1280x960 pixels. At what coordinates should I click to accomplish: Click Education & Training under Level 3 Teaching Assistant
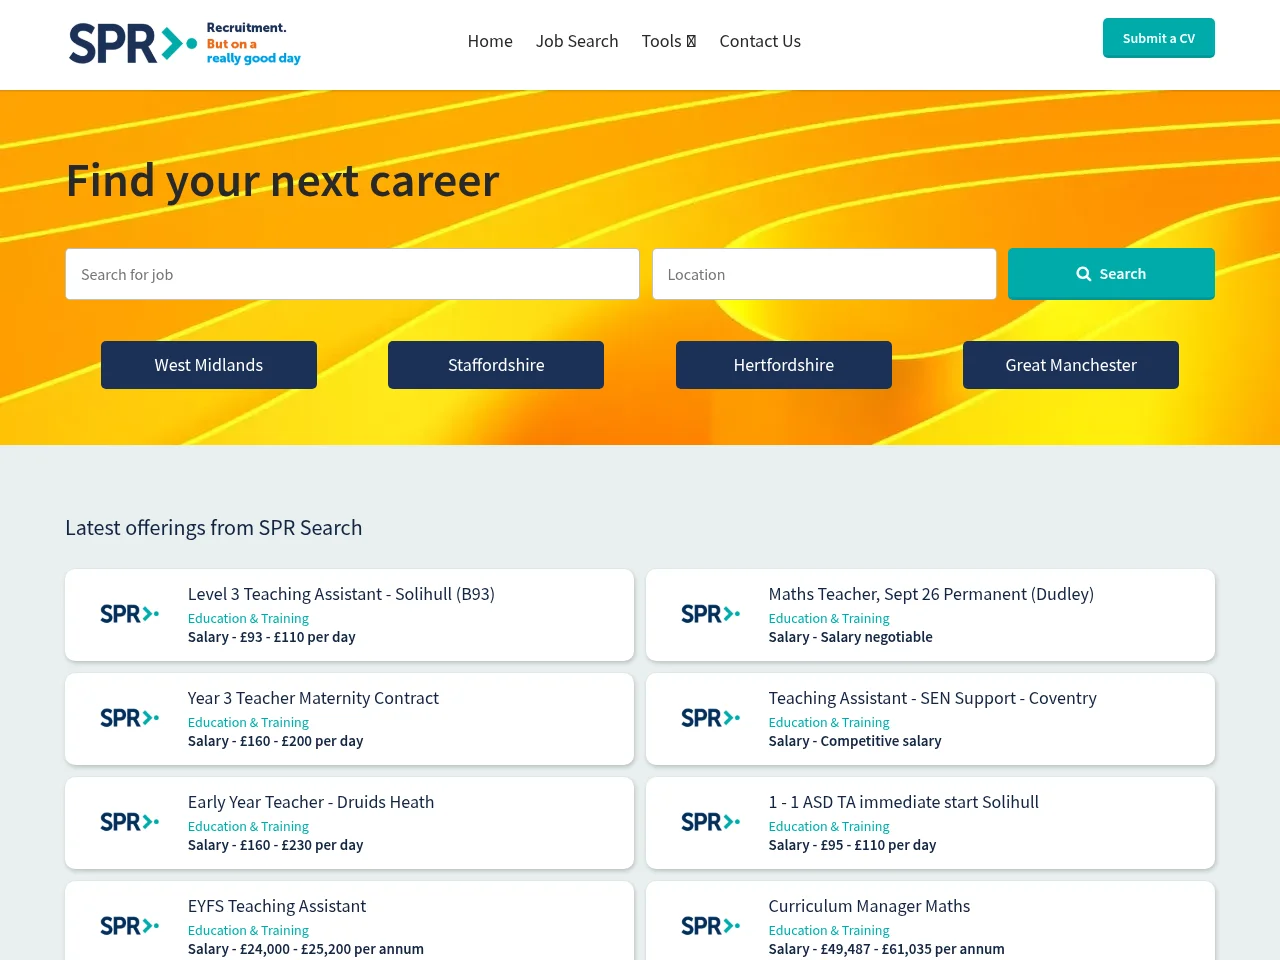248,619
